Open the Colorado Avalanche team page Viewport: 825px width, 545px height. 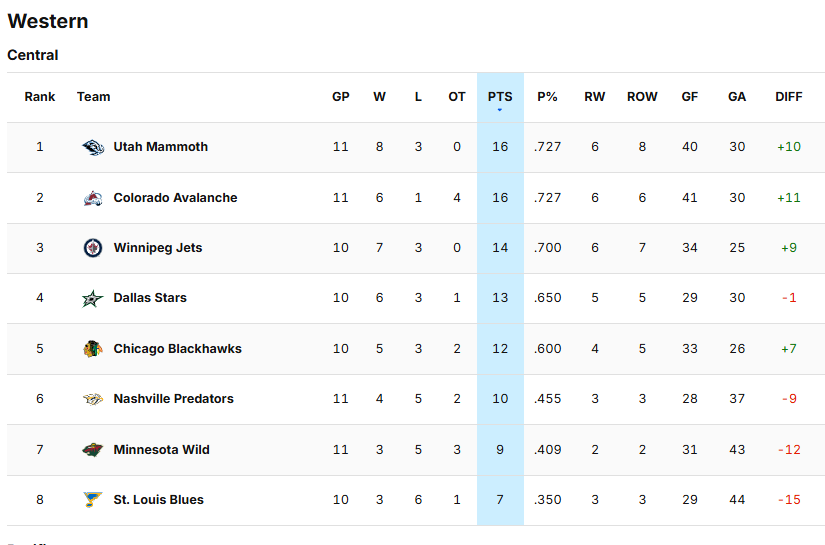coord(175,198)
